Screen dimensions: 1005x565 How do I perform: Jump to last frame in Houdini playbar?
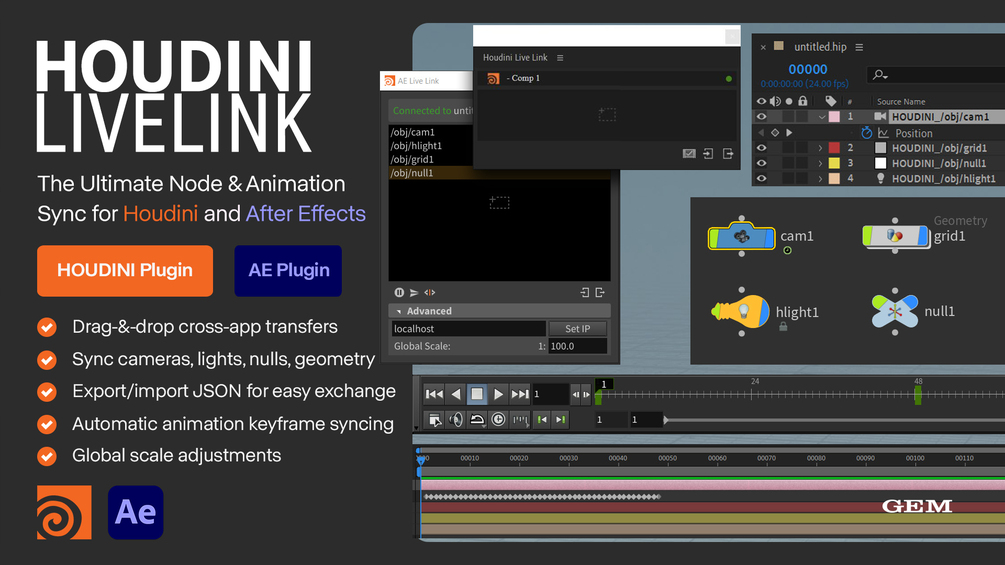520,394
